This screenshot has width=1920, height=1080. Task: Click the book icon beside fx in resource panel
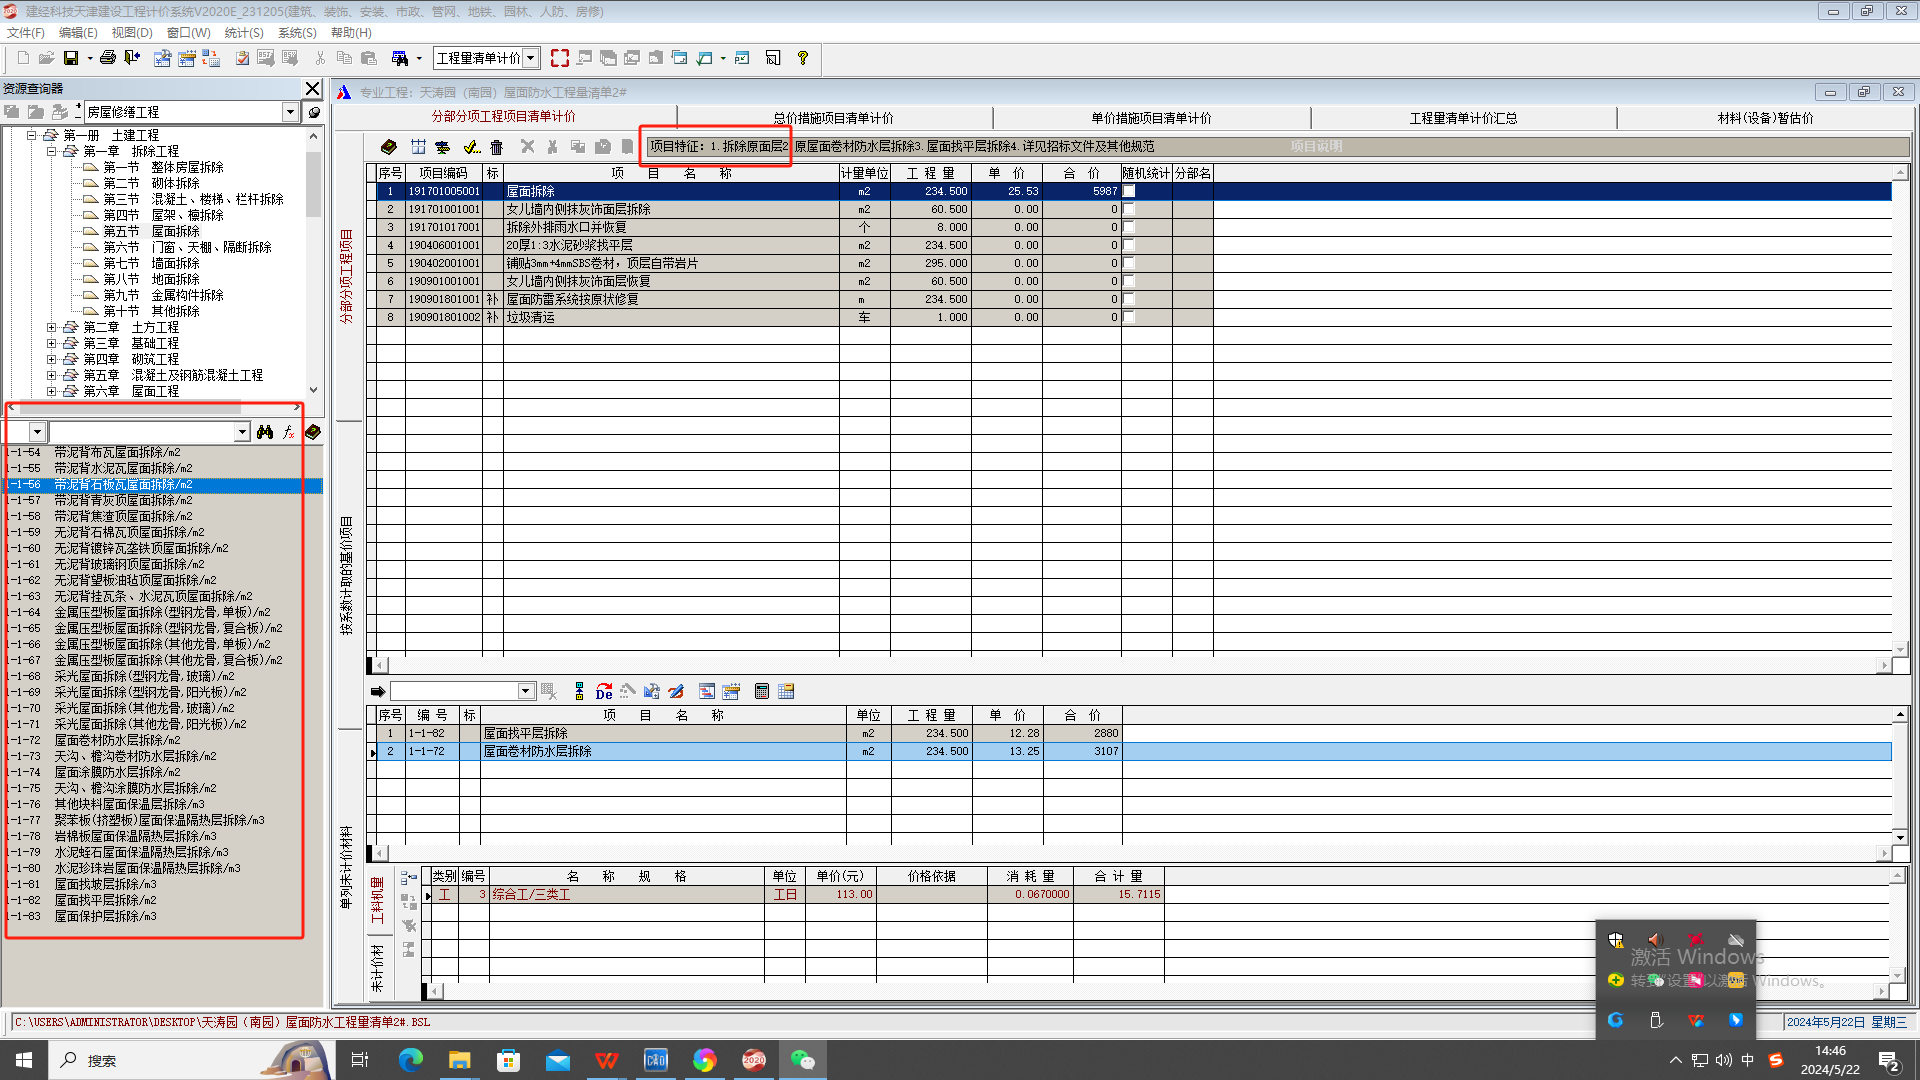coord(313,432)
